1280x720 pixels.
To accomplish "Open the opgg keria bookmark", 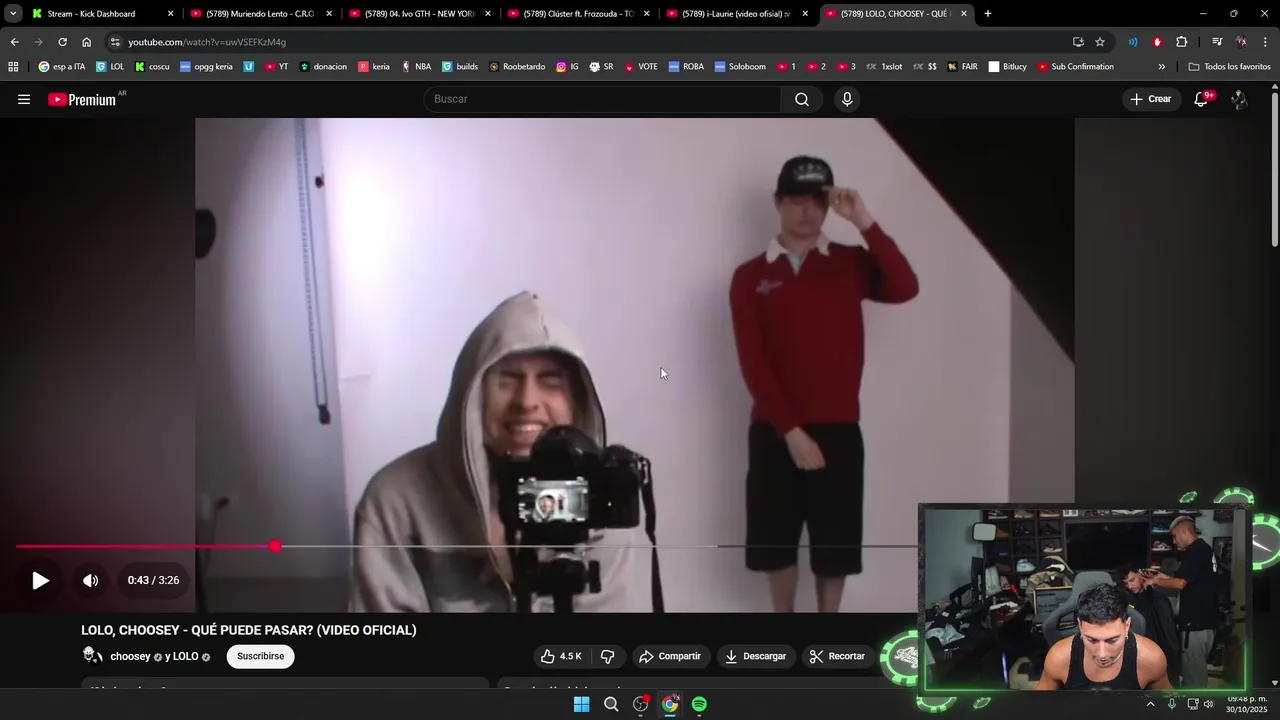I will click(206, 67).
